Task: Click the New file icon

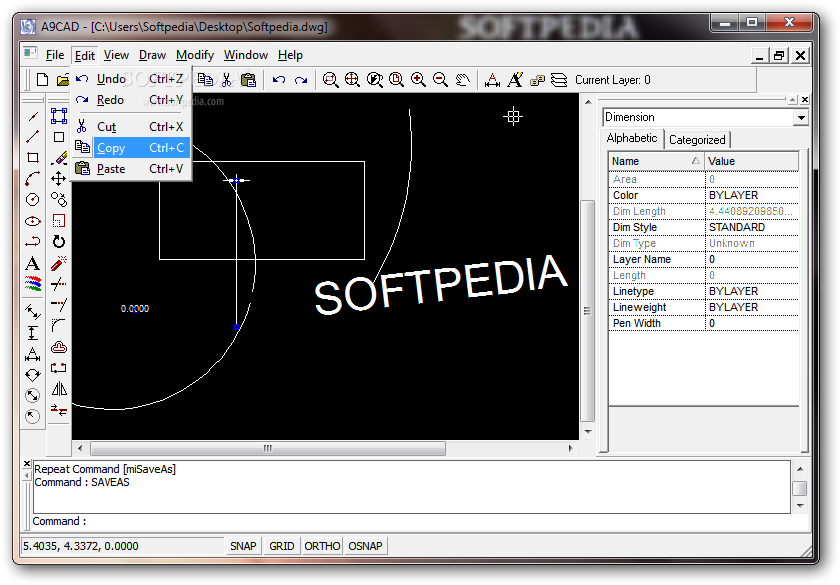Action: (x=42, y=80)
